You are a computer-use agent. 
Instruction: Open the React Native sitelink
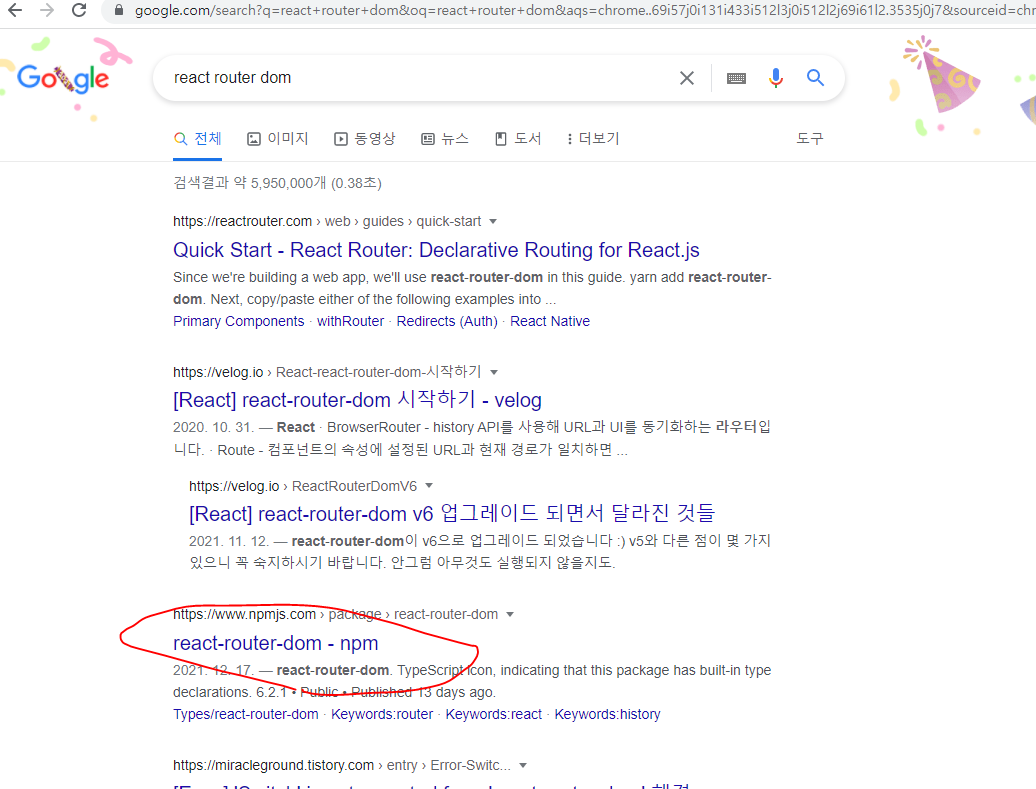coord(550,321)
